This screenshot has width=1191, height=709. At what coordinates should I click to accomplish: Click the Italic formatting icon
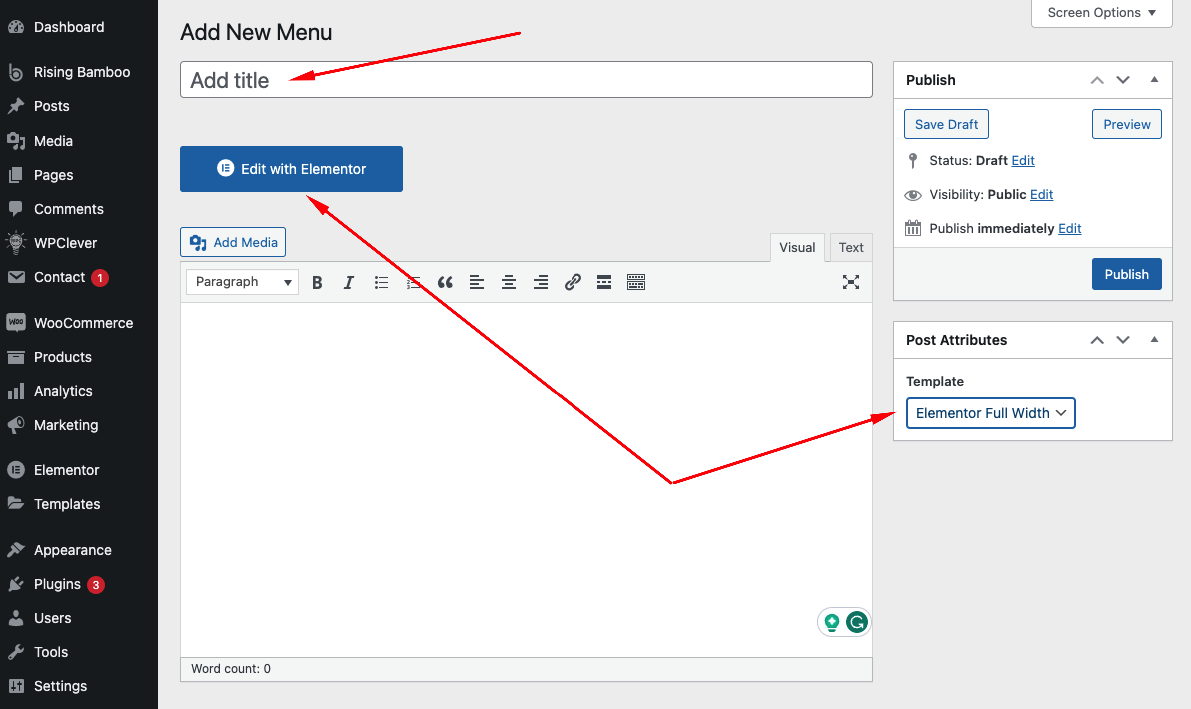tap(349, 282)
